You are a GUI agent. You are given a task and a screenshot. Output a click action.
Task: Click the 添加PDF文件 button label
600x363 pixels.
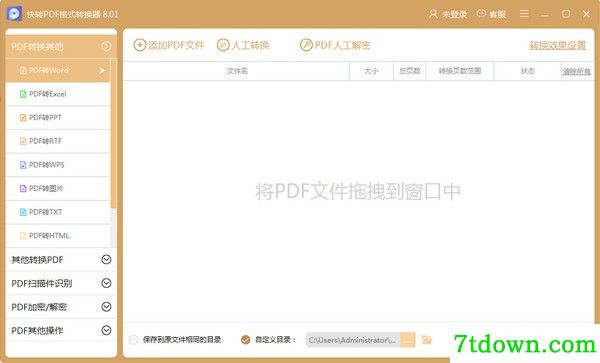tap(176, 45)
